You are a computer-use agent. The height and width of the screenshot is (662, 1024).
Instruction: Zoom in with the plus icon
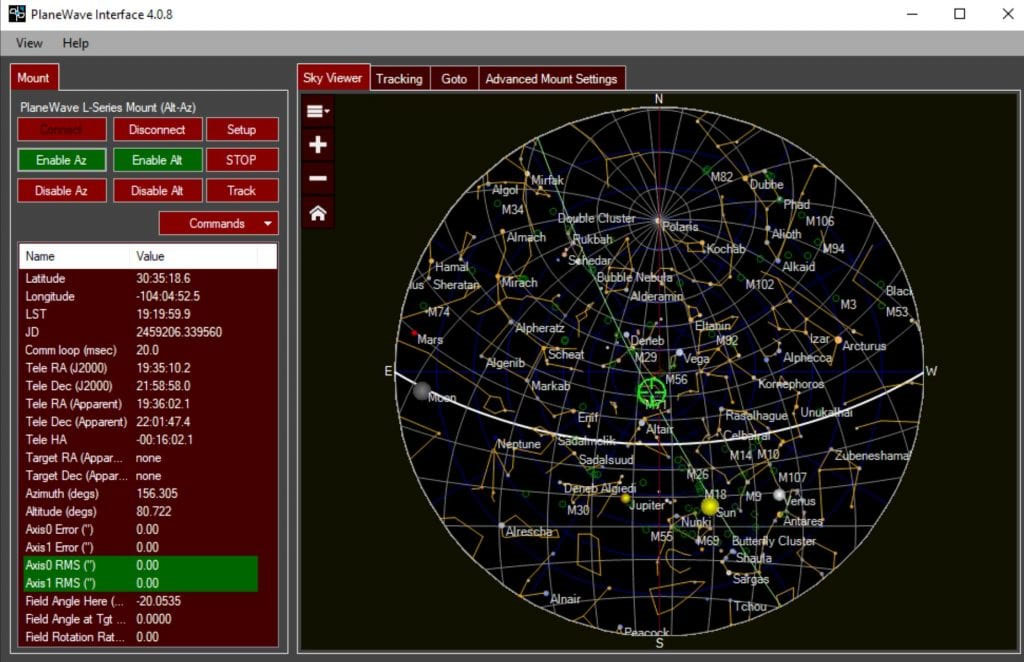(x=318, y=145)
